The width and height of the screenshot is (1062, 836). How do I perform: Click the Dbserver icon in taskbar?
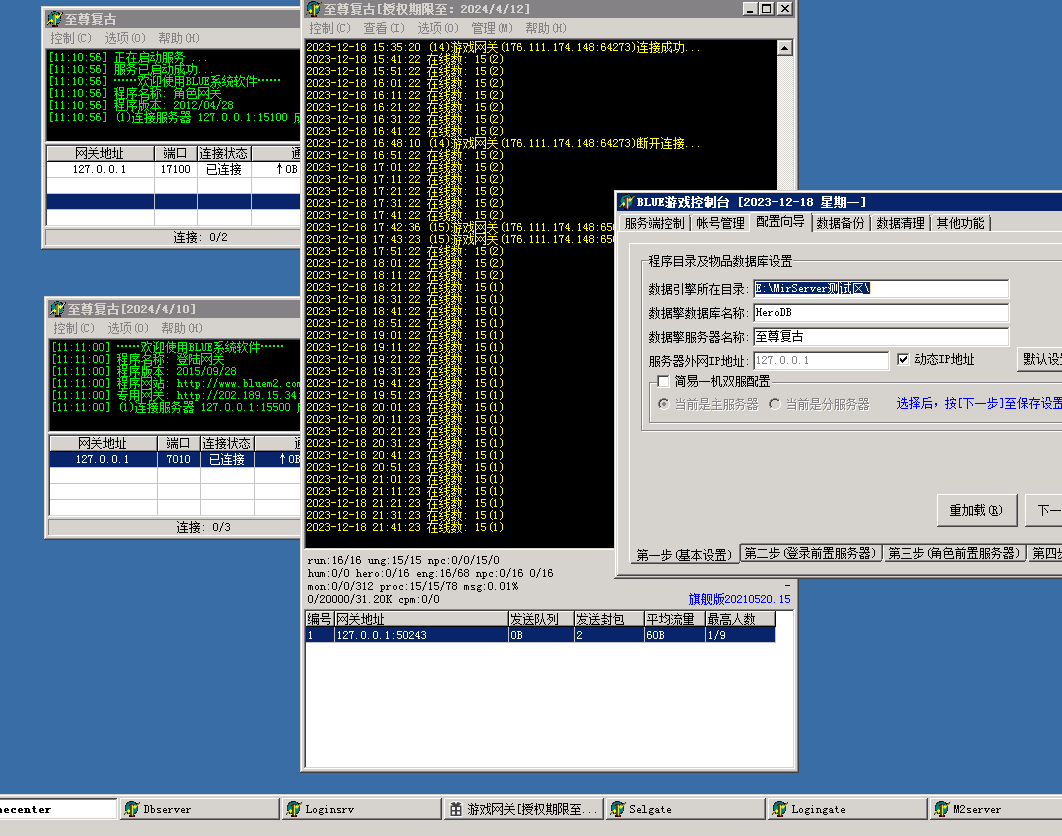132,809
